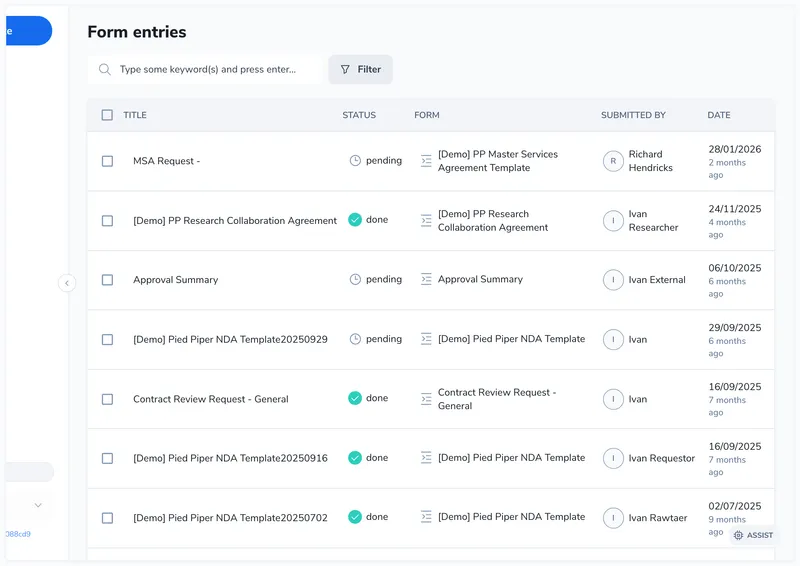Click done checkmark icon for Contract Review Request
800x566 pixels.
(x=355, y=398)
